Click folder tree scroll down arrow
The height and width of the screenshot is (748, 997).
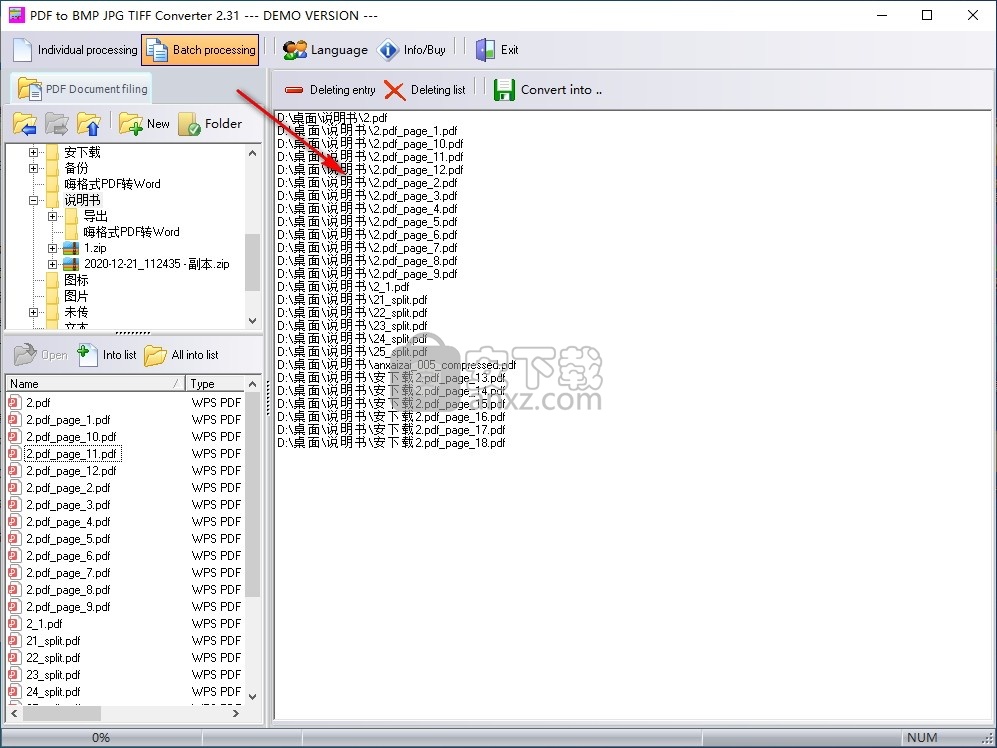pyautogui.click(x=252, y=321)
